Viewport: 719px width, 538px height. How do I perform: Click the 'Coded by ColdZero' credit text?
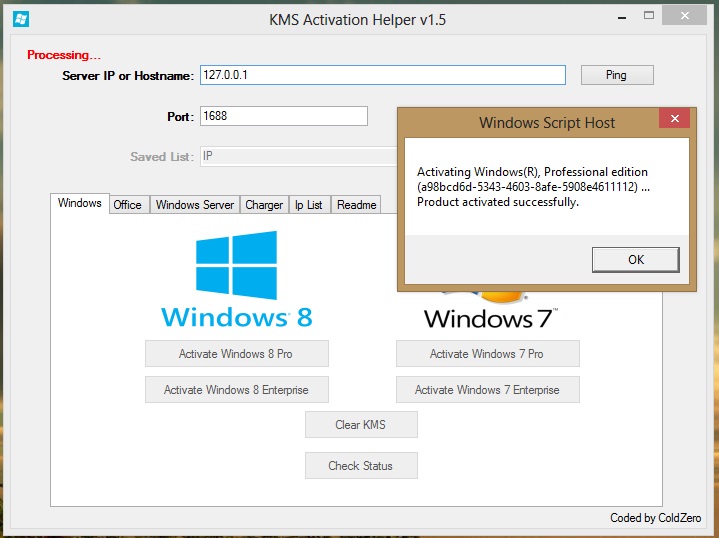coord(655,518)
